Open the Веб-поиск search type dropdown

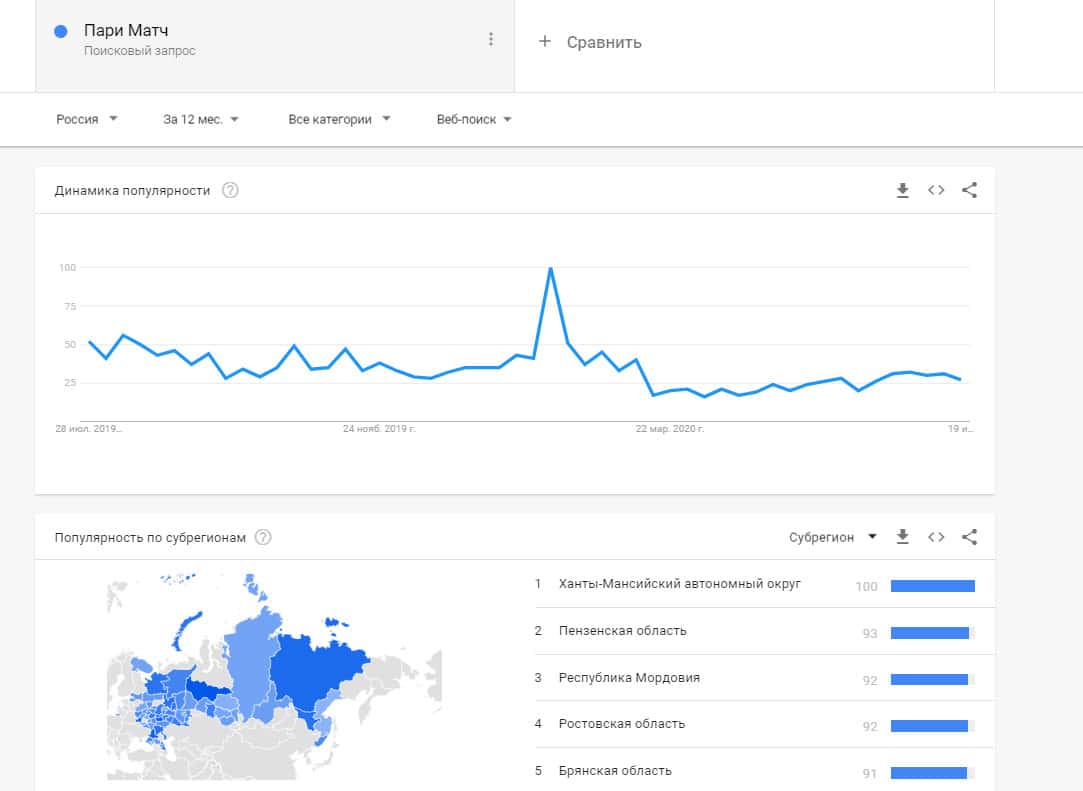(x=474, y=119)
